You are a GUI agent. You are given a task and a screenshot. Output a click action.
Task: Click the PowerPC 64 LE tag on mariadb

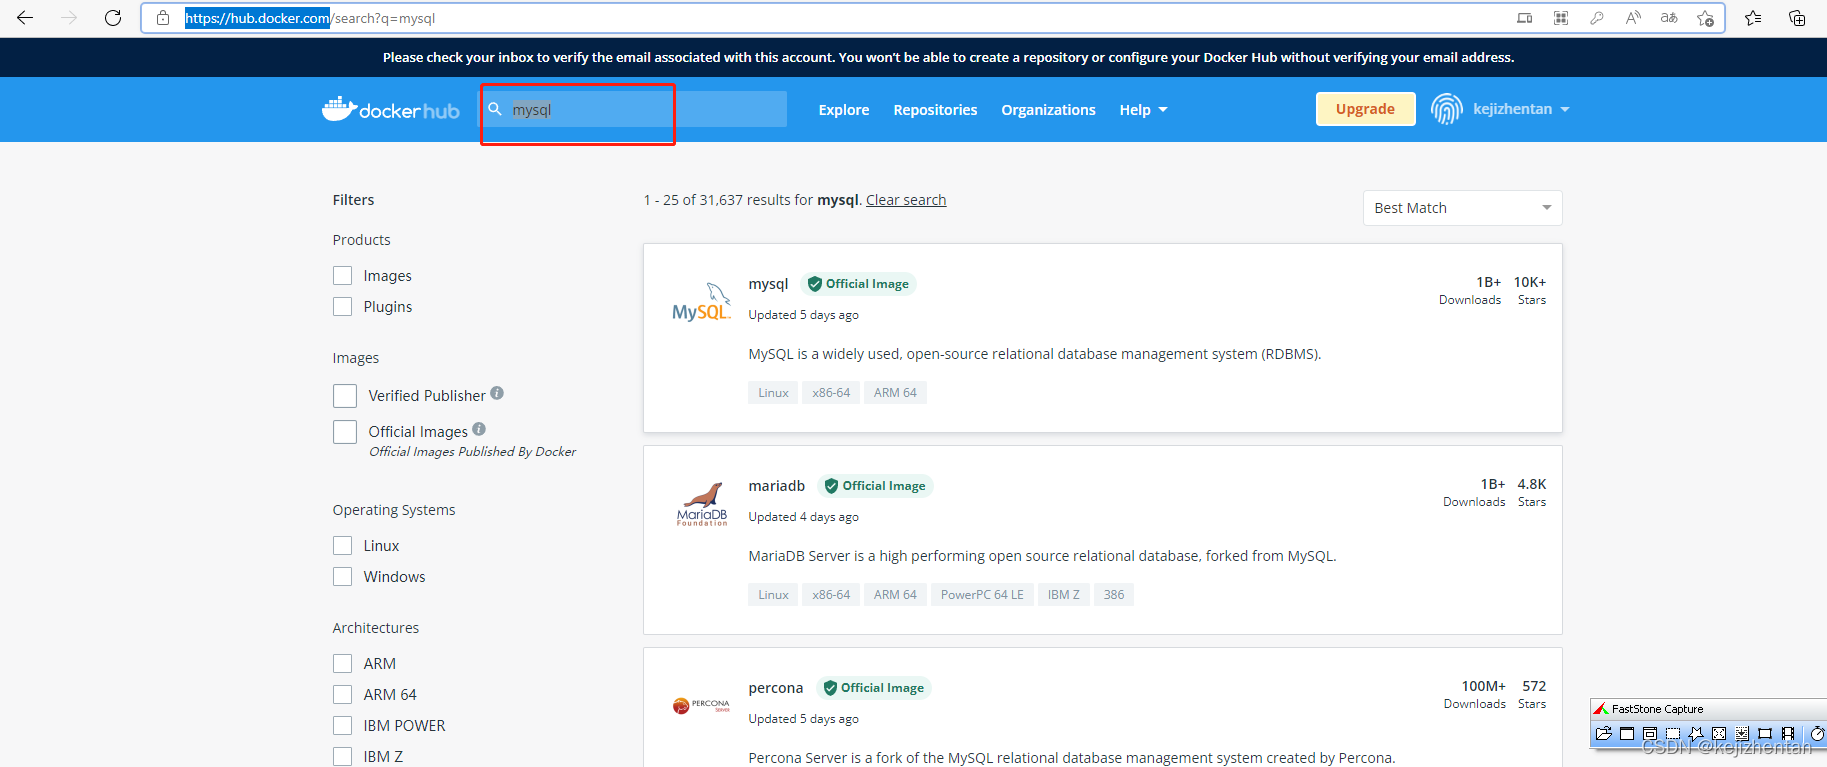tap(982, 595)
